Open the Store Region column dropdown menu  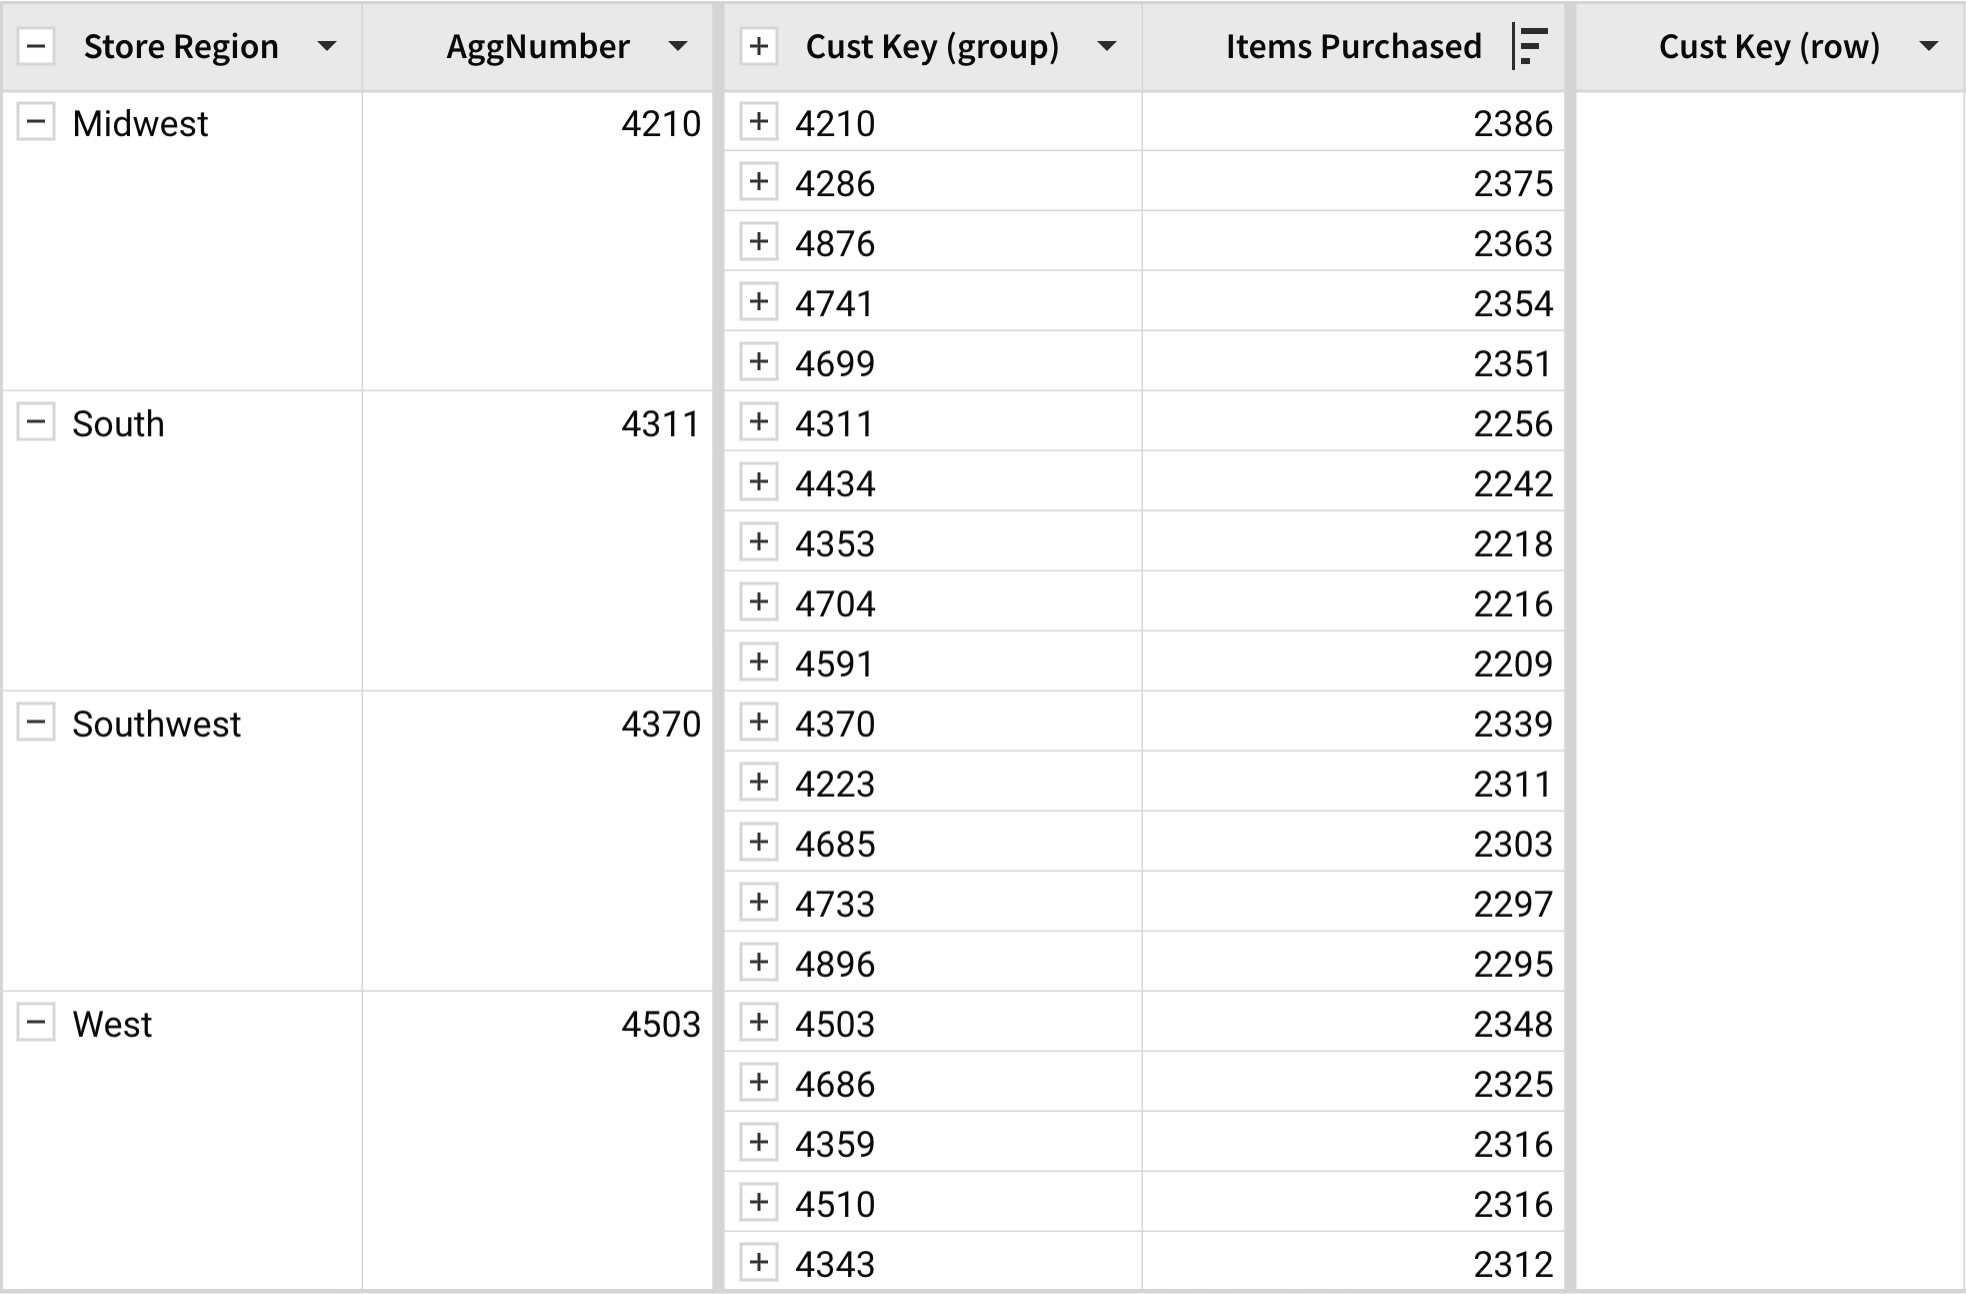click(326, 46)
